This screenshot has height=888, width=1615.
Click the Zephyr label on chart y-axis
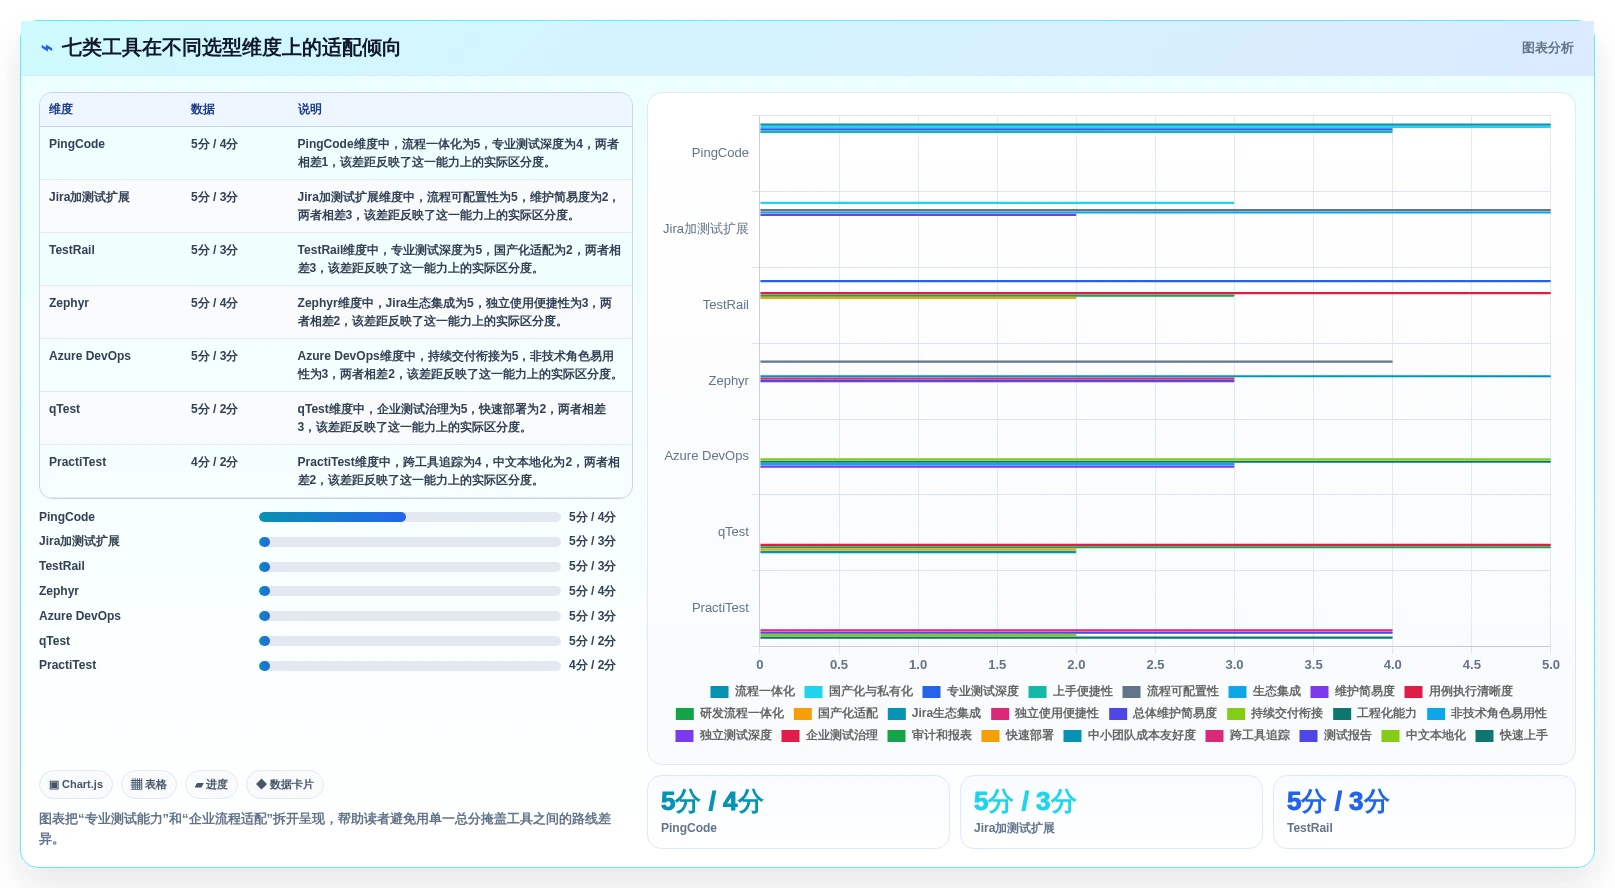click(x=728, y=381)
